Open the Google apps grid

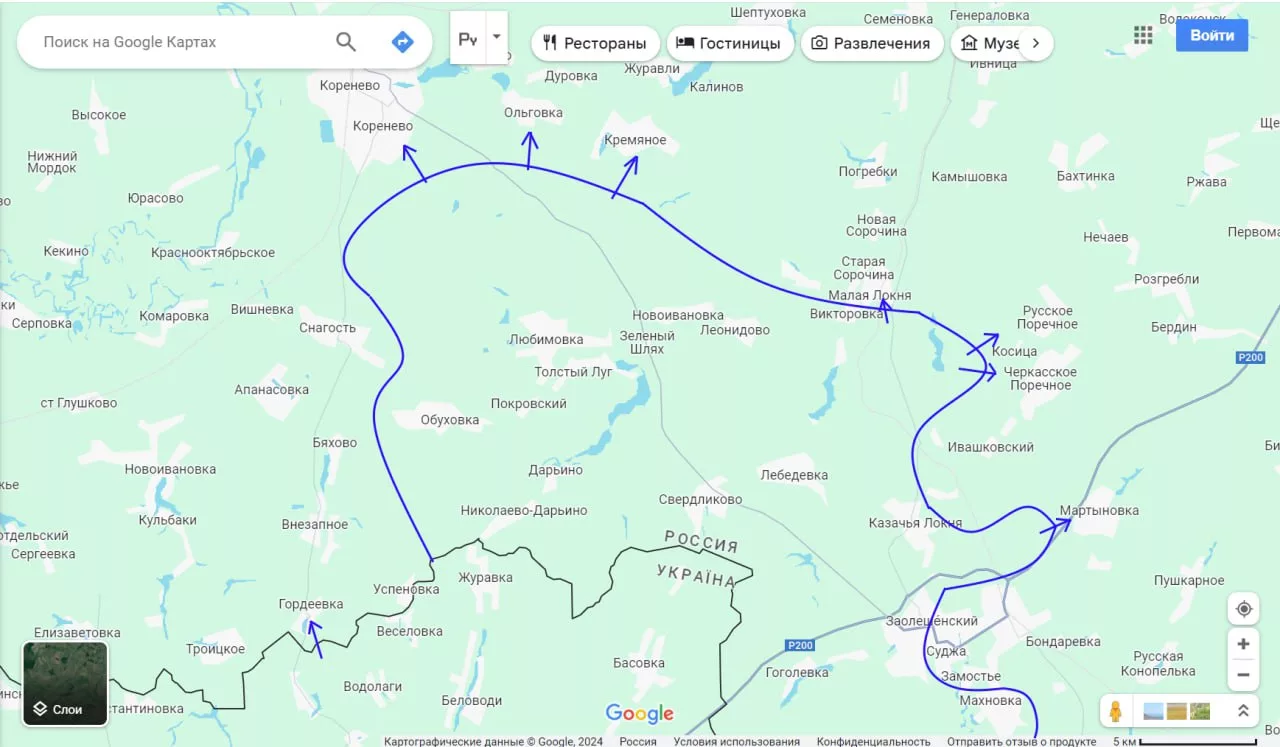pyautogui.click(x=1143, y=35)
